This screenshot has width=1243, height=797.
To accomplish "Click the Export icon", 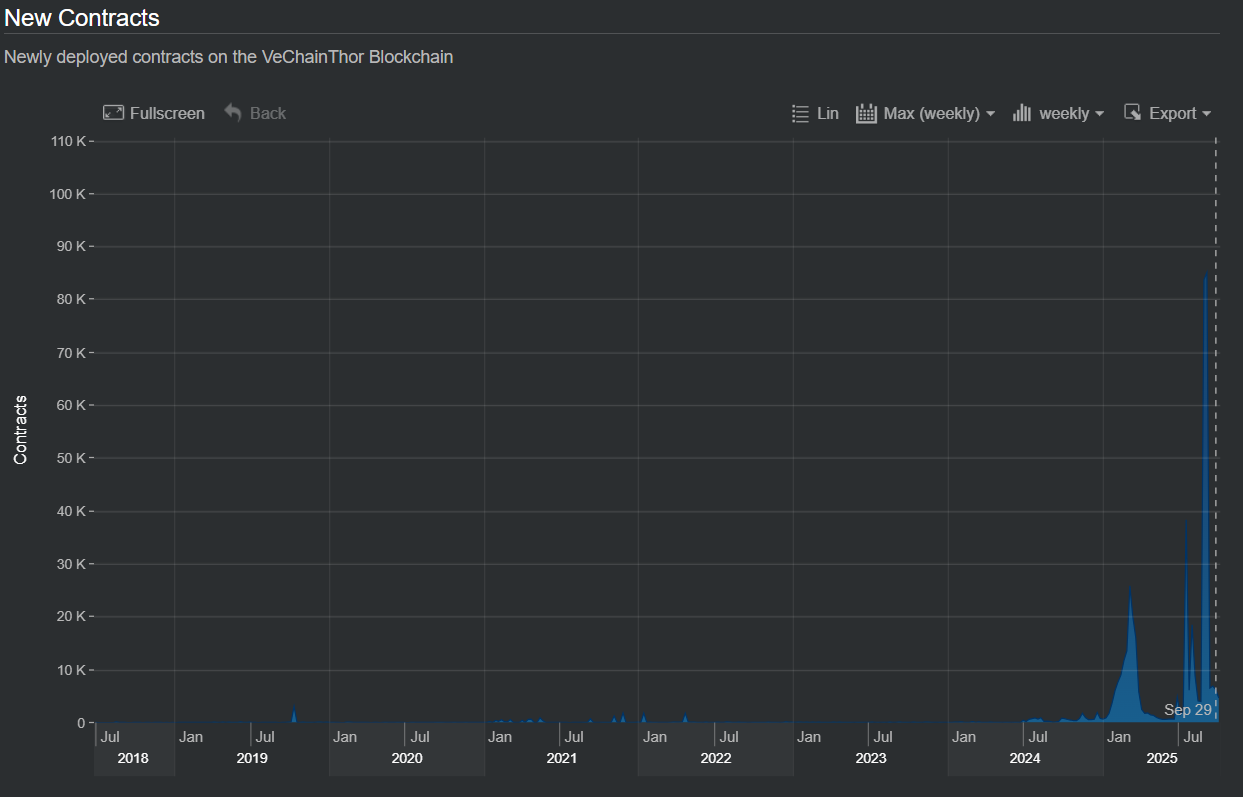I will 1133,113.
